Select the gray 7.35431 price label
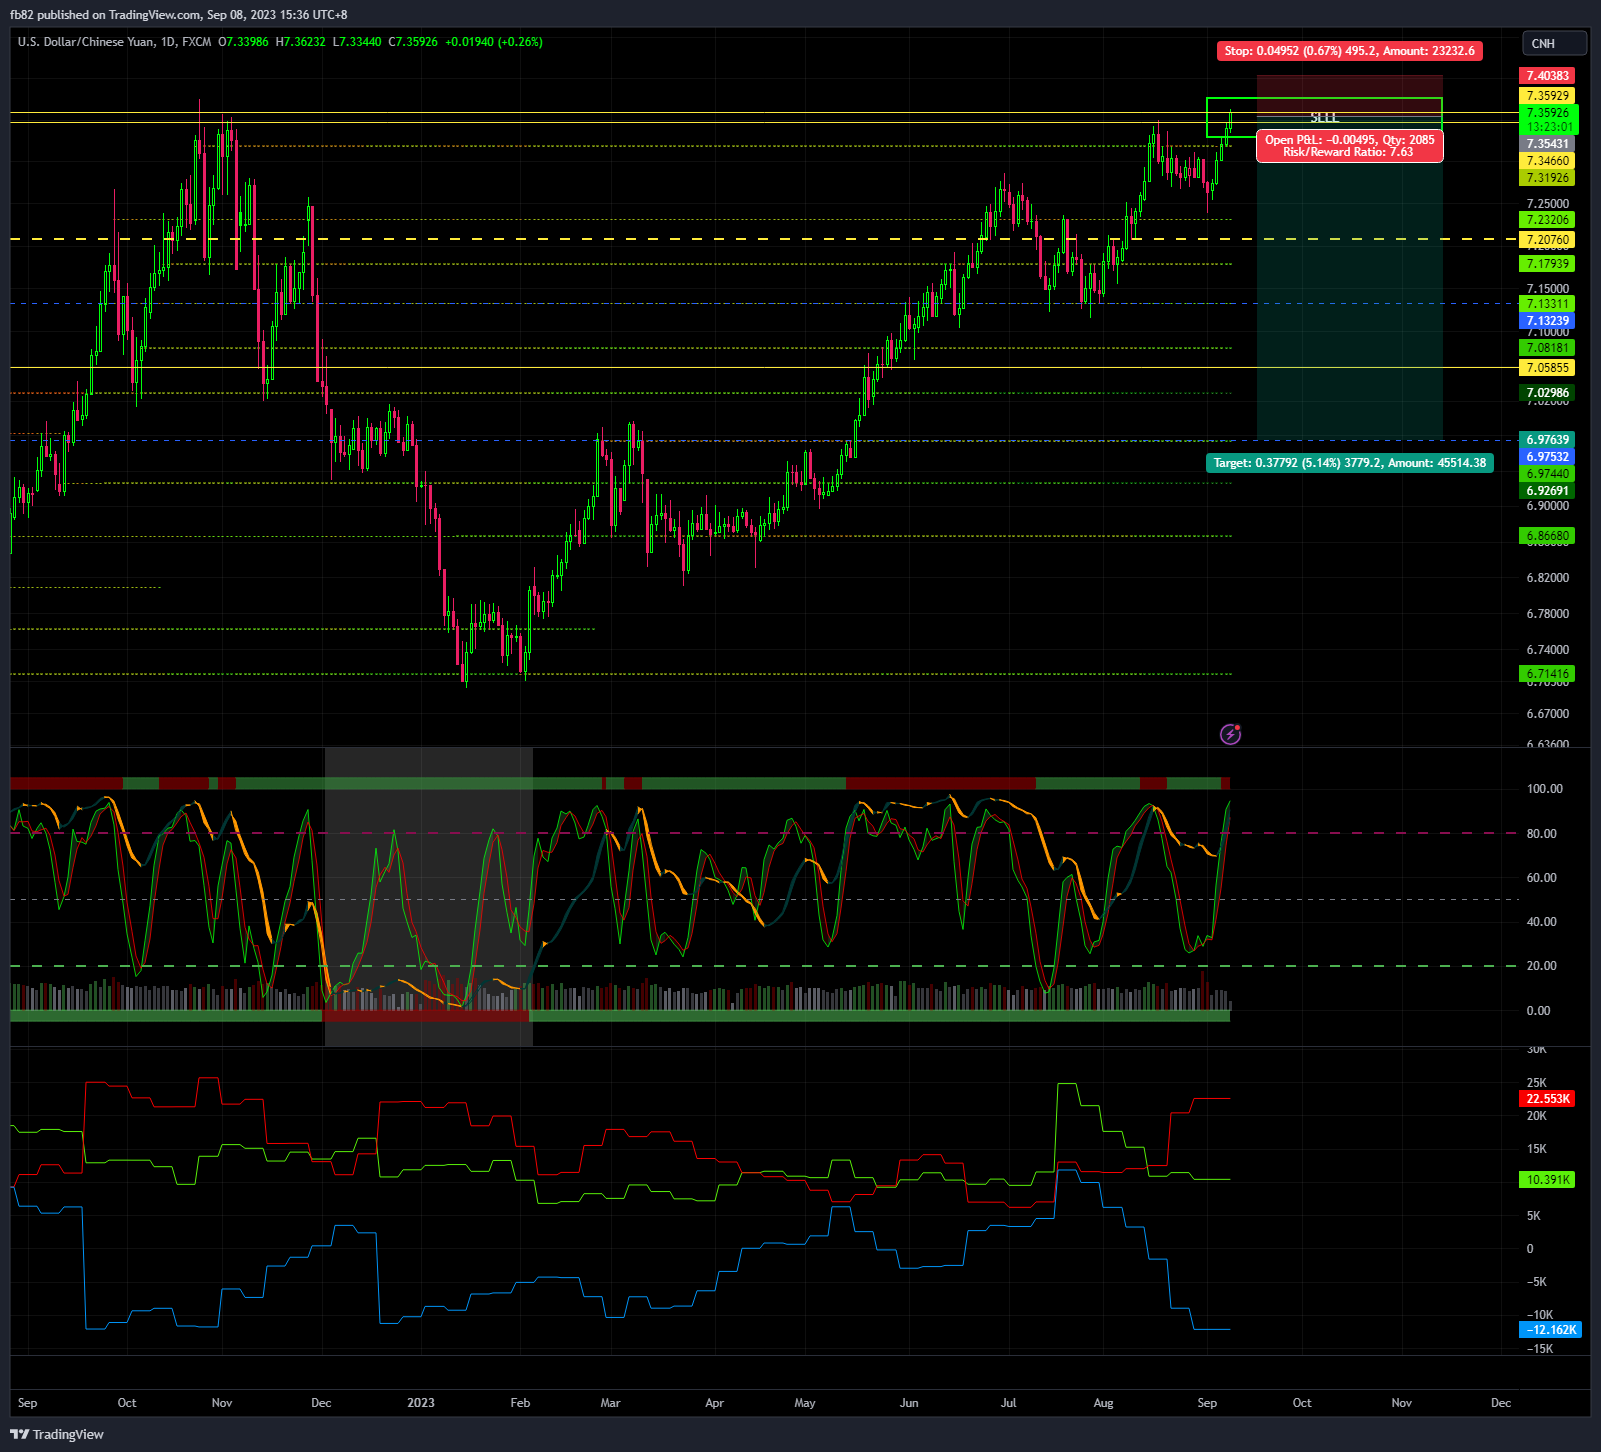 click(1548, 144)
